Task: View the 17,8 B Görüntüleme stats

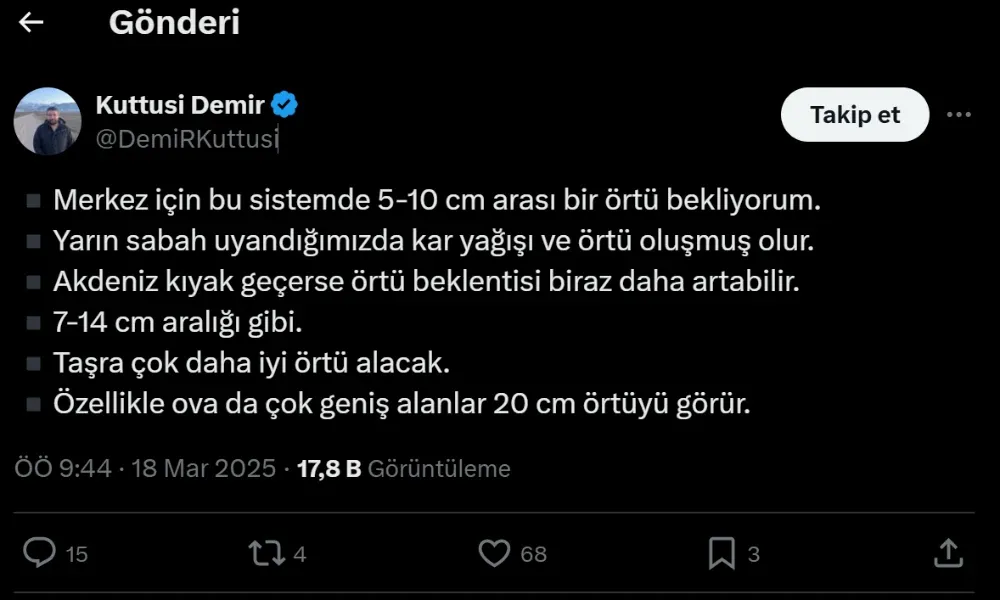Action: [404, 468]
